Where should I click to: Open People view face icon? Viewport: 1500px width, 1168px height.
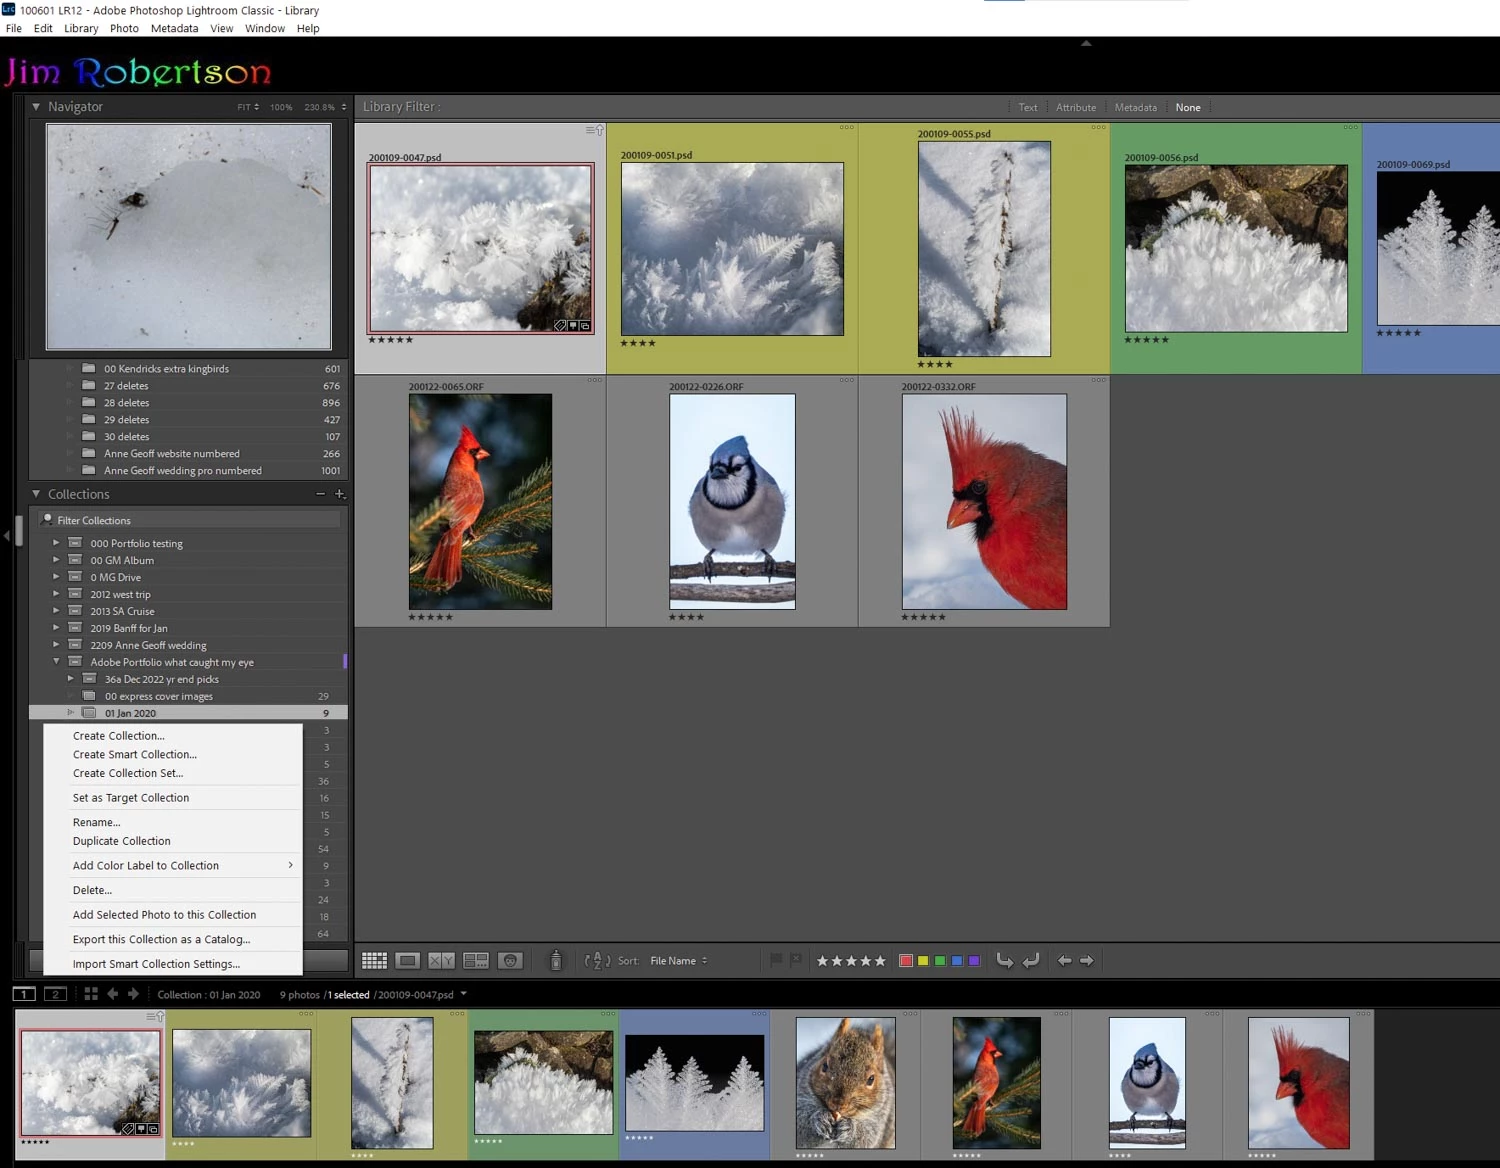(510, 961)
